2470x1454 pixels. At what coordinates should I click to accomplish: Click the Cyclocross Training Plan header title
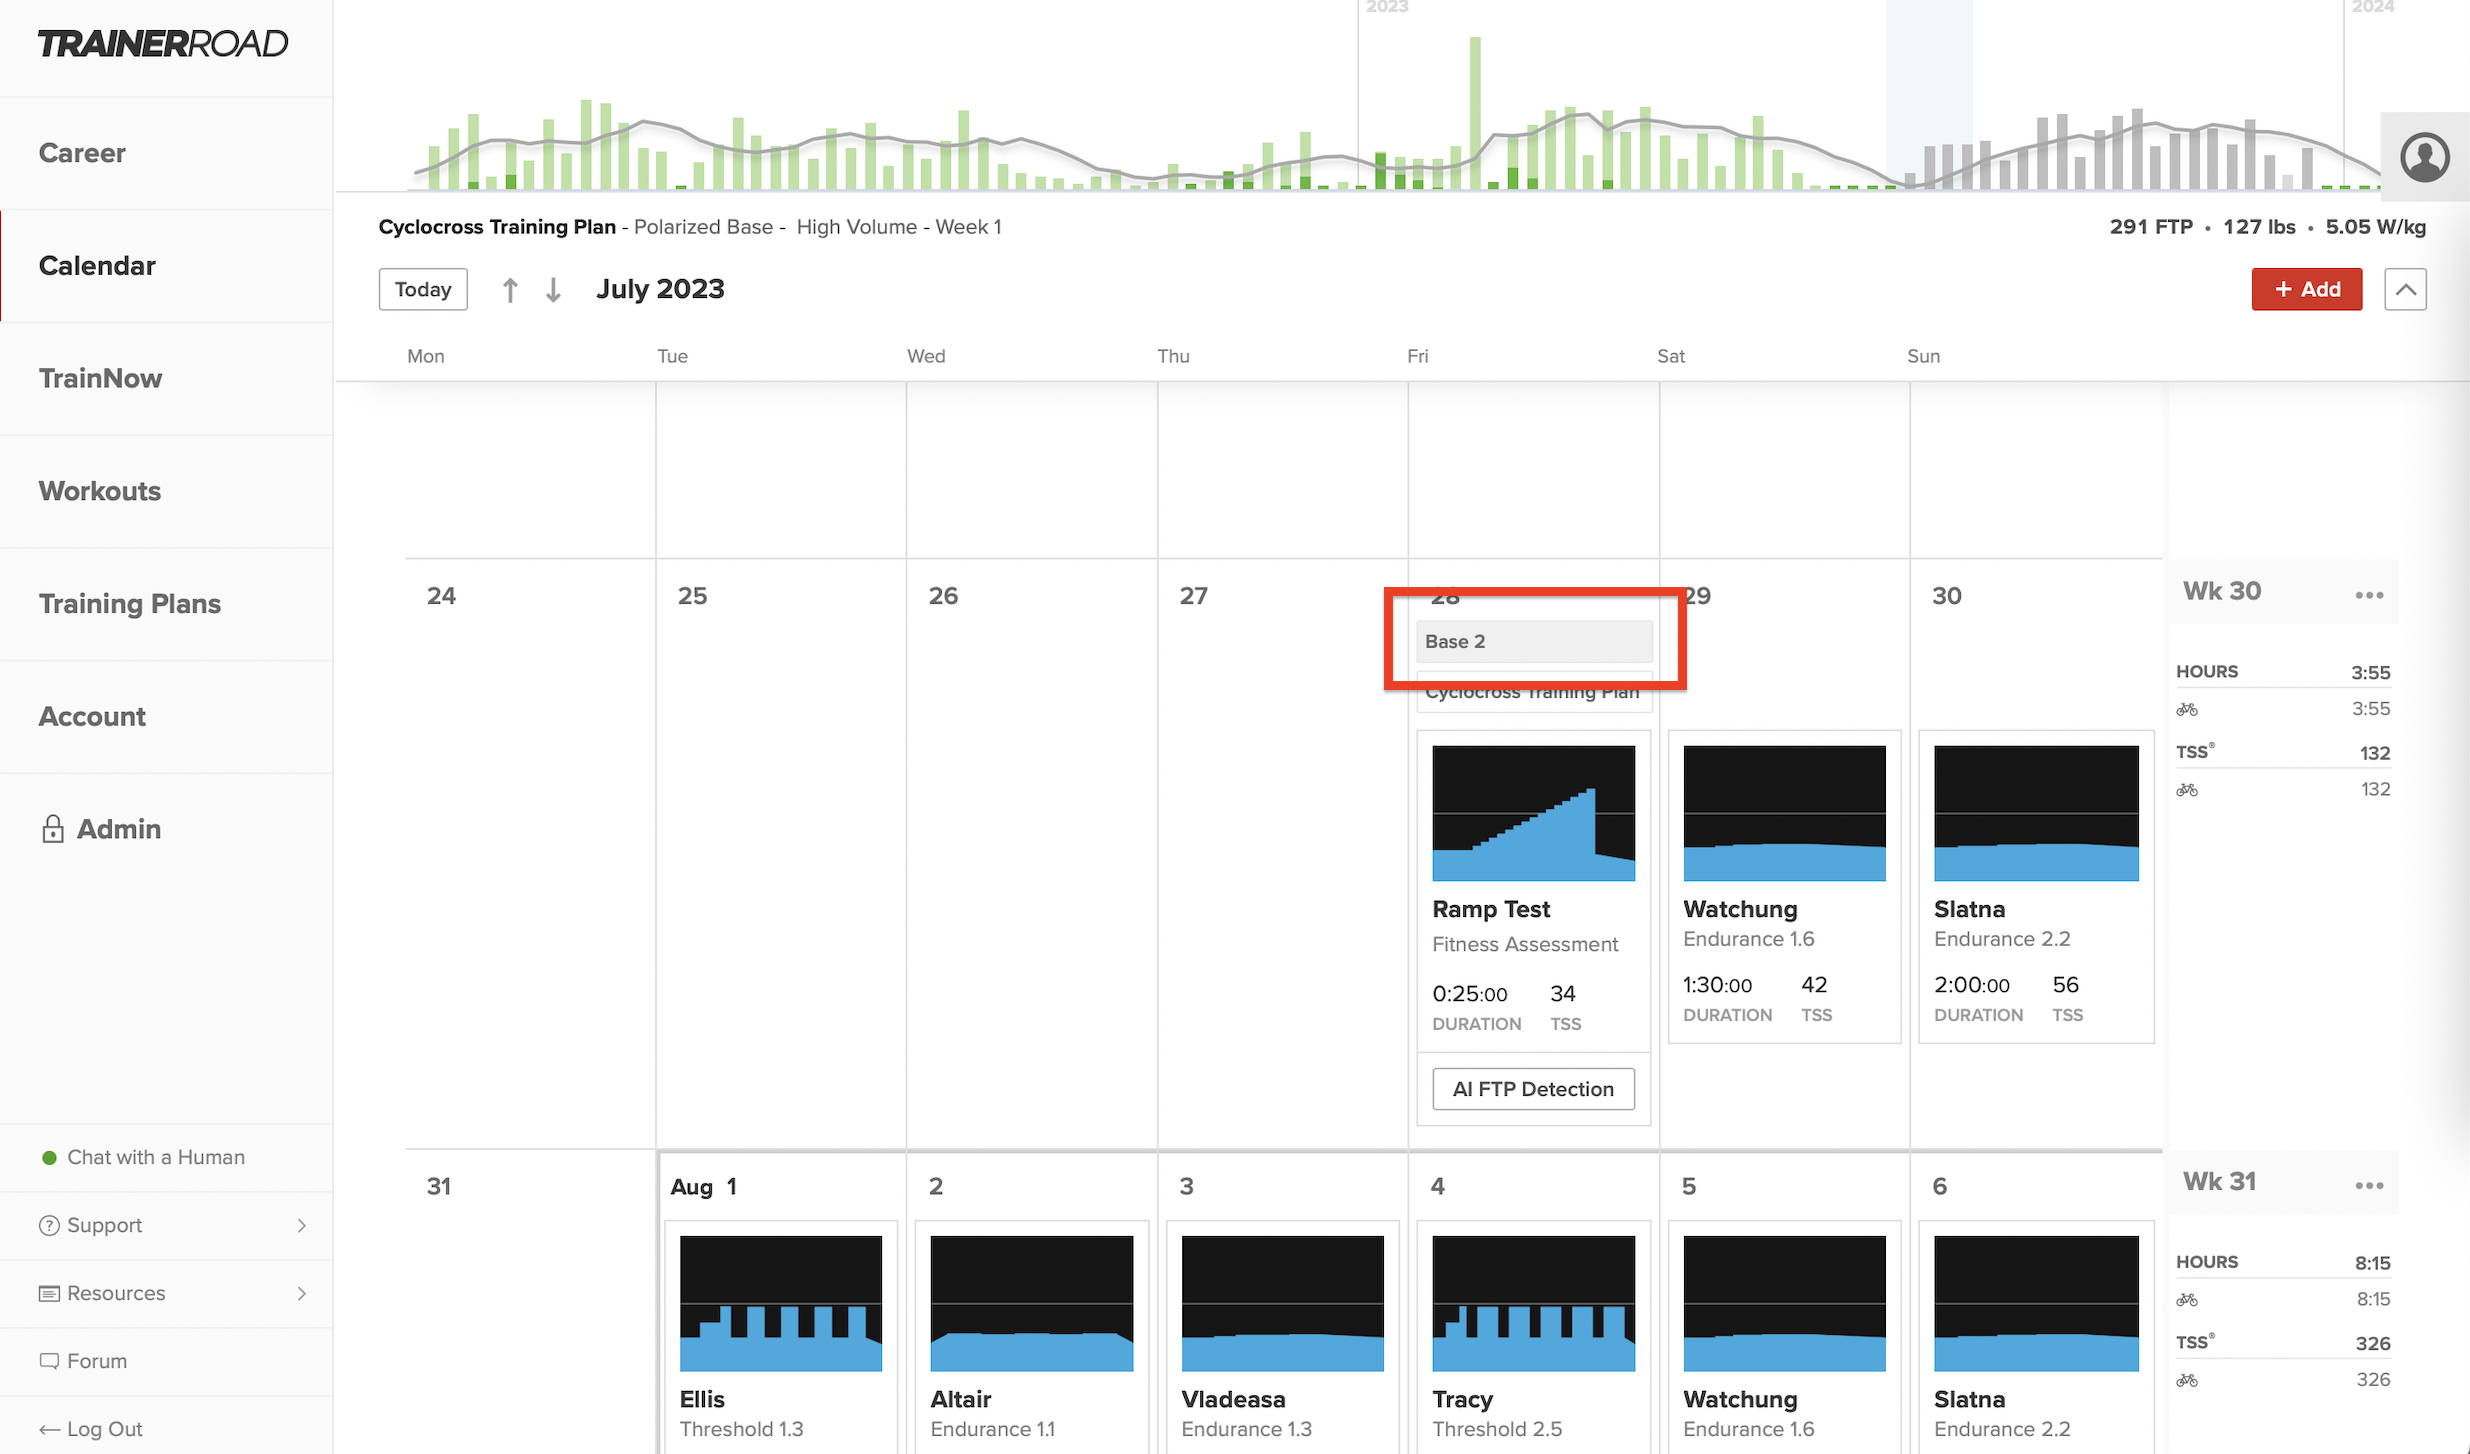(497, 227)
